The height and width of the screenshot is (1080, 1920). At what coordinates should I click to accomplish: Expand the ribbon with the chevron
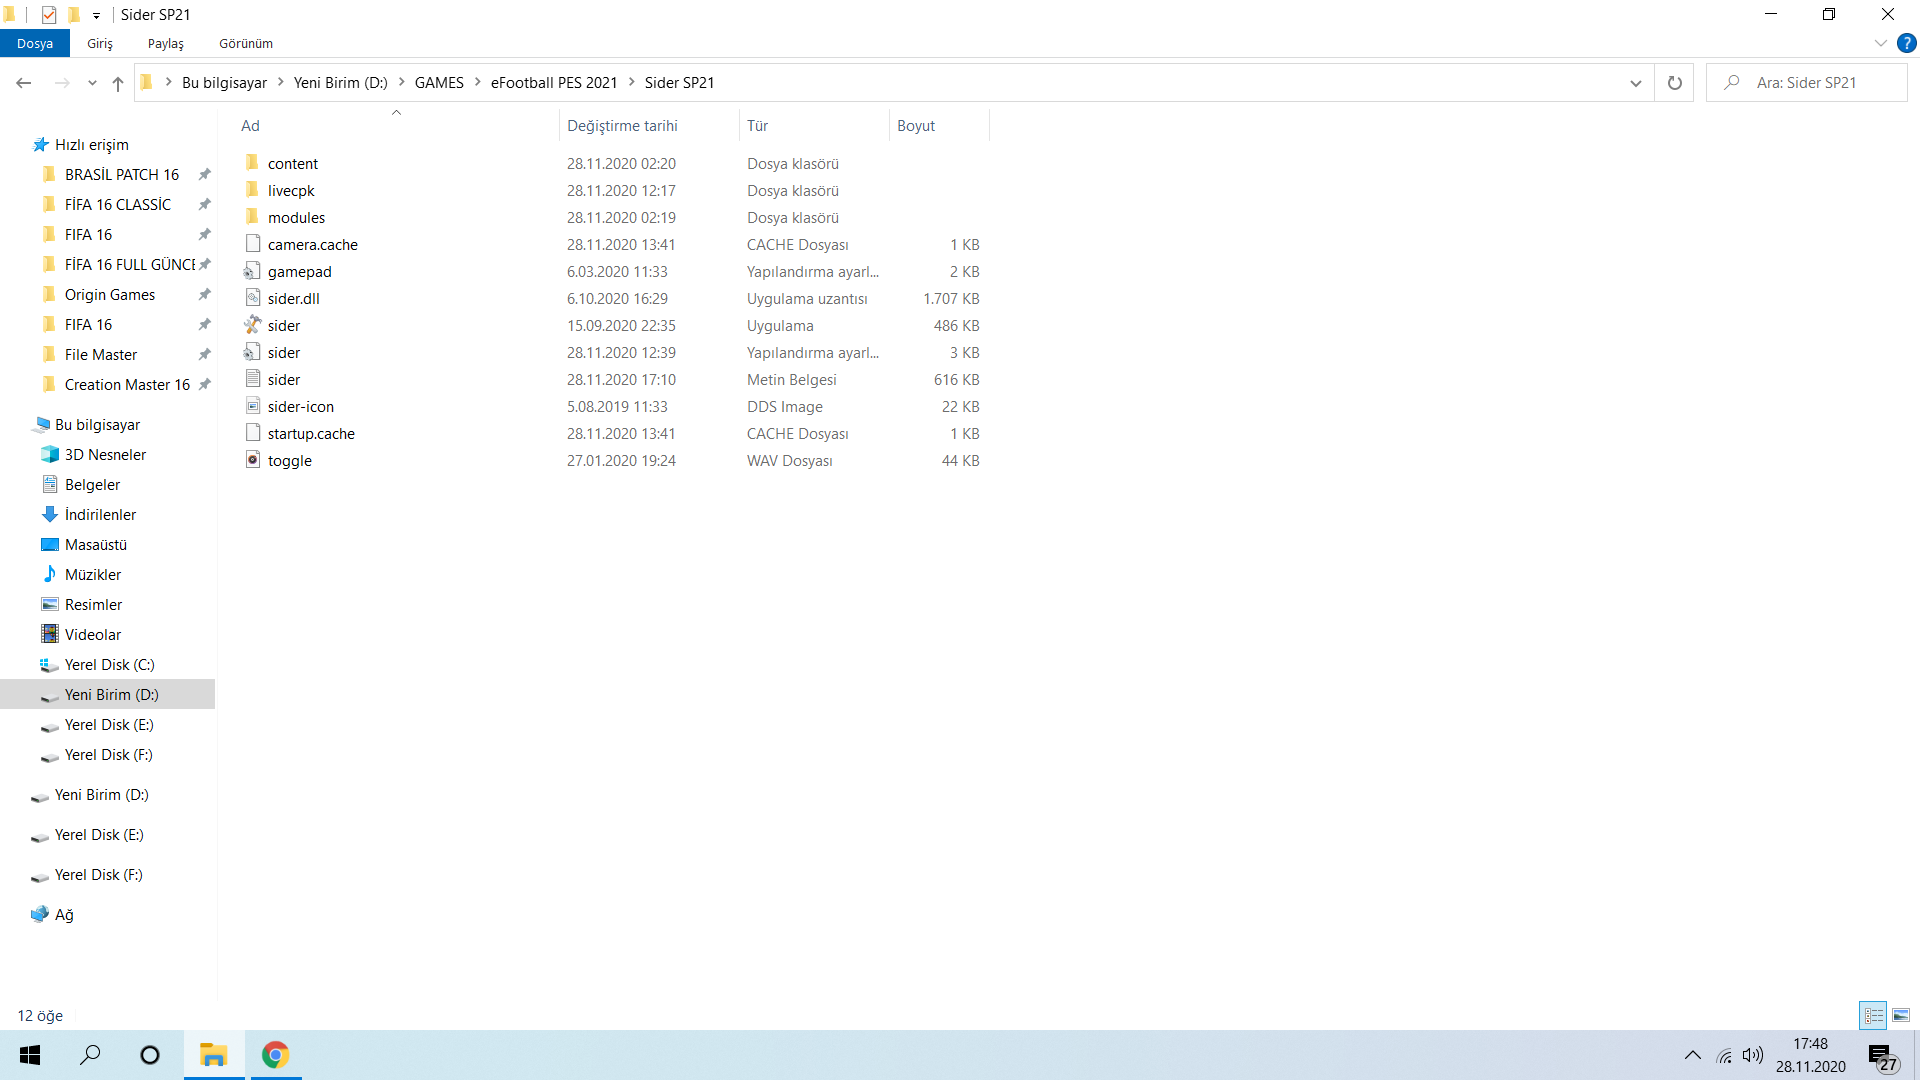1880,43
